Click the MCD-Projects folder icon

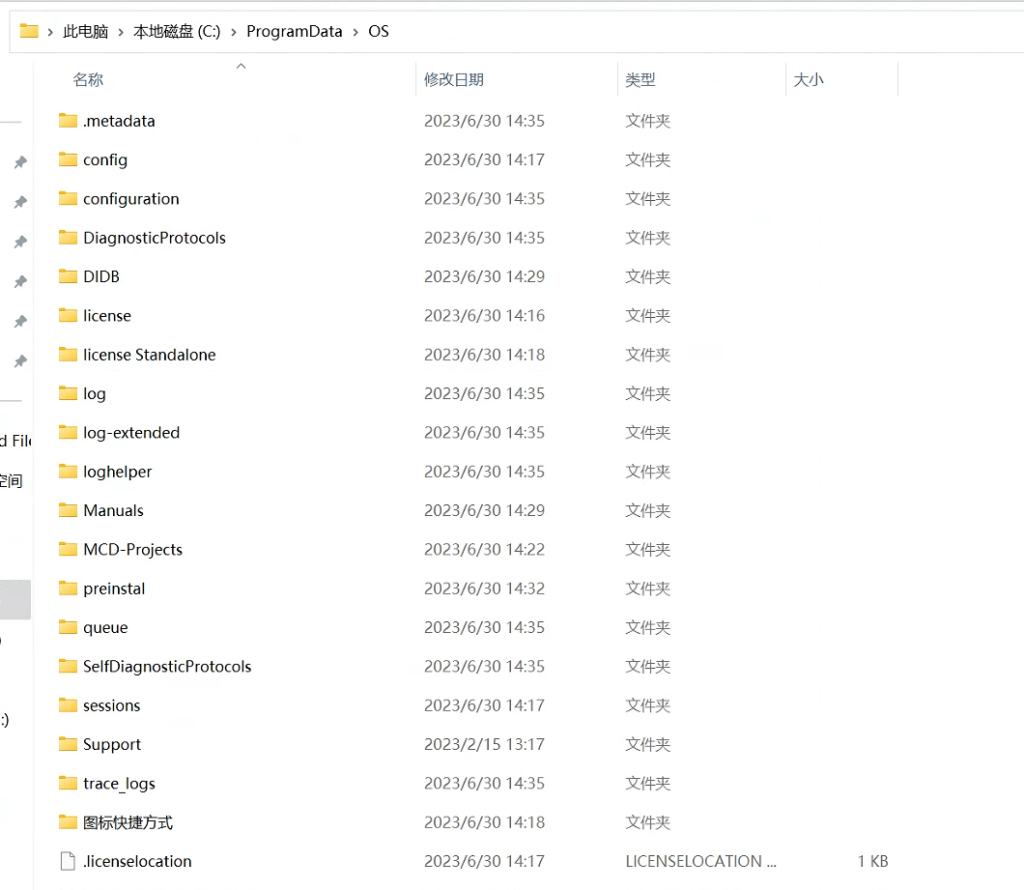[x=68, y=550]
